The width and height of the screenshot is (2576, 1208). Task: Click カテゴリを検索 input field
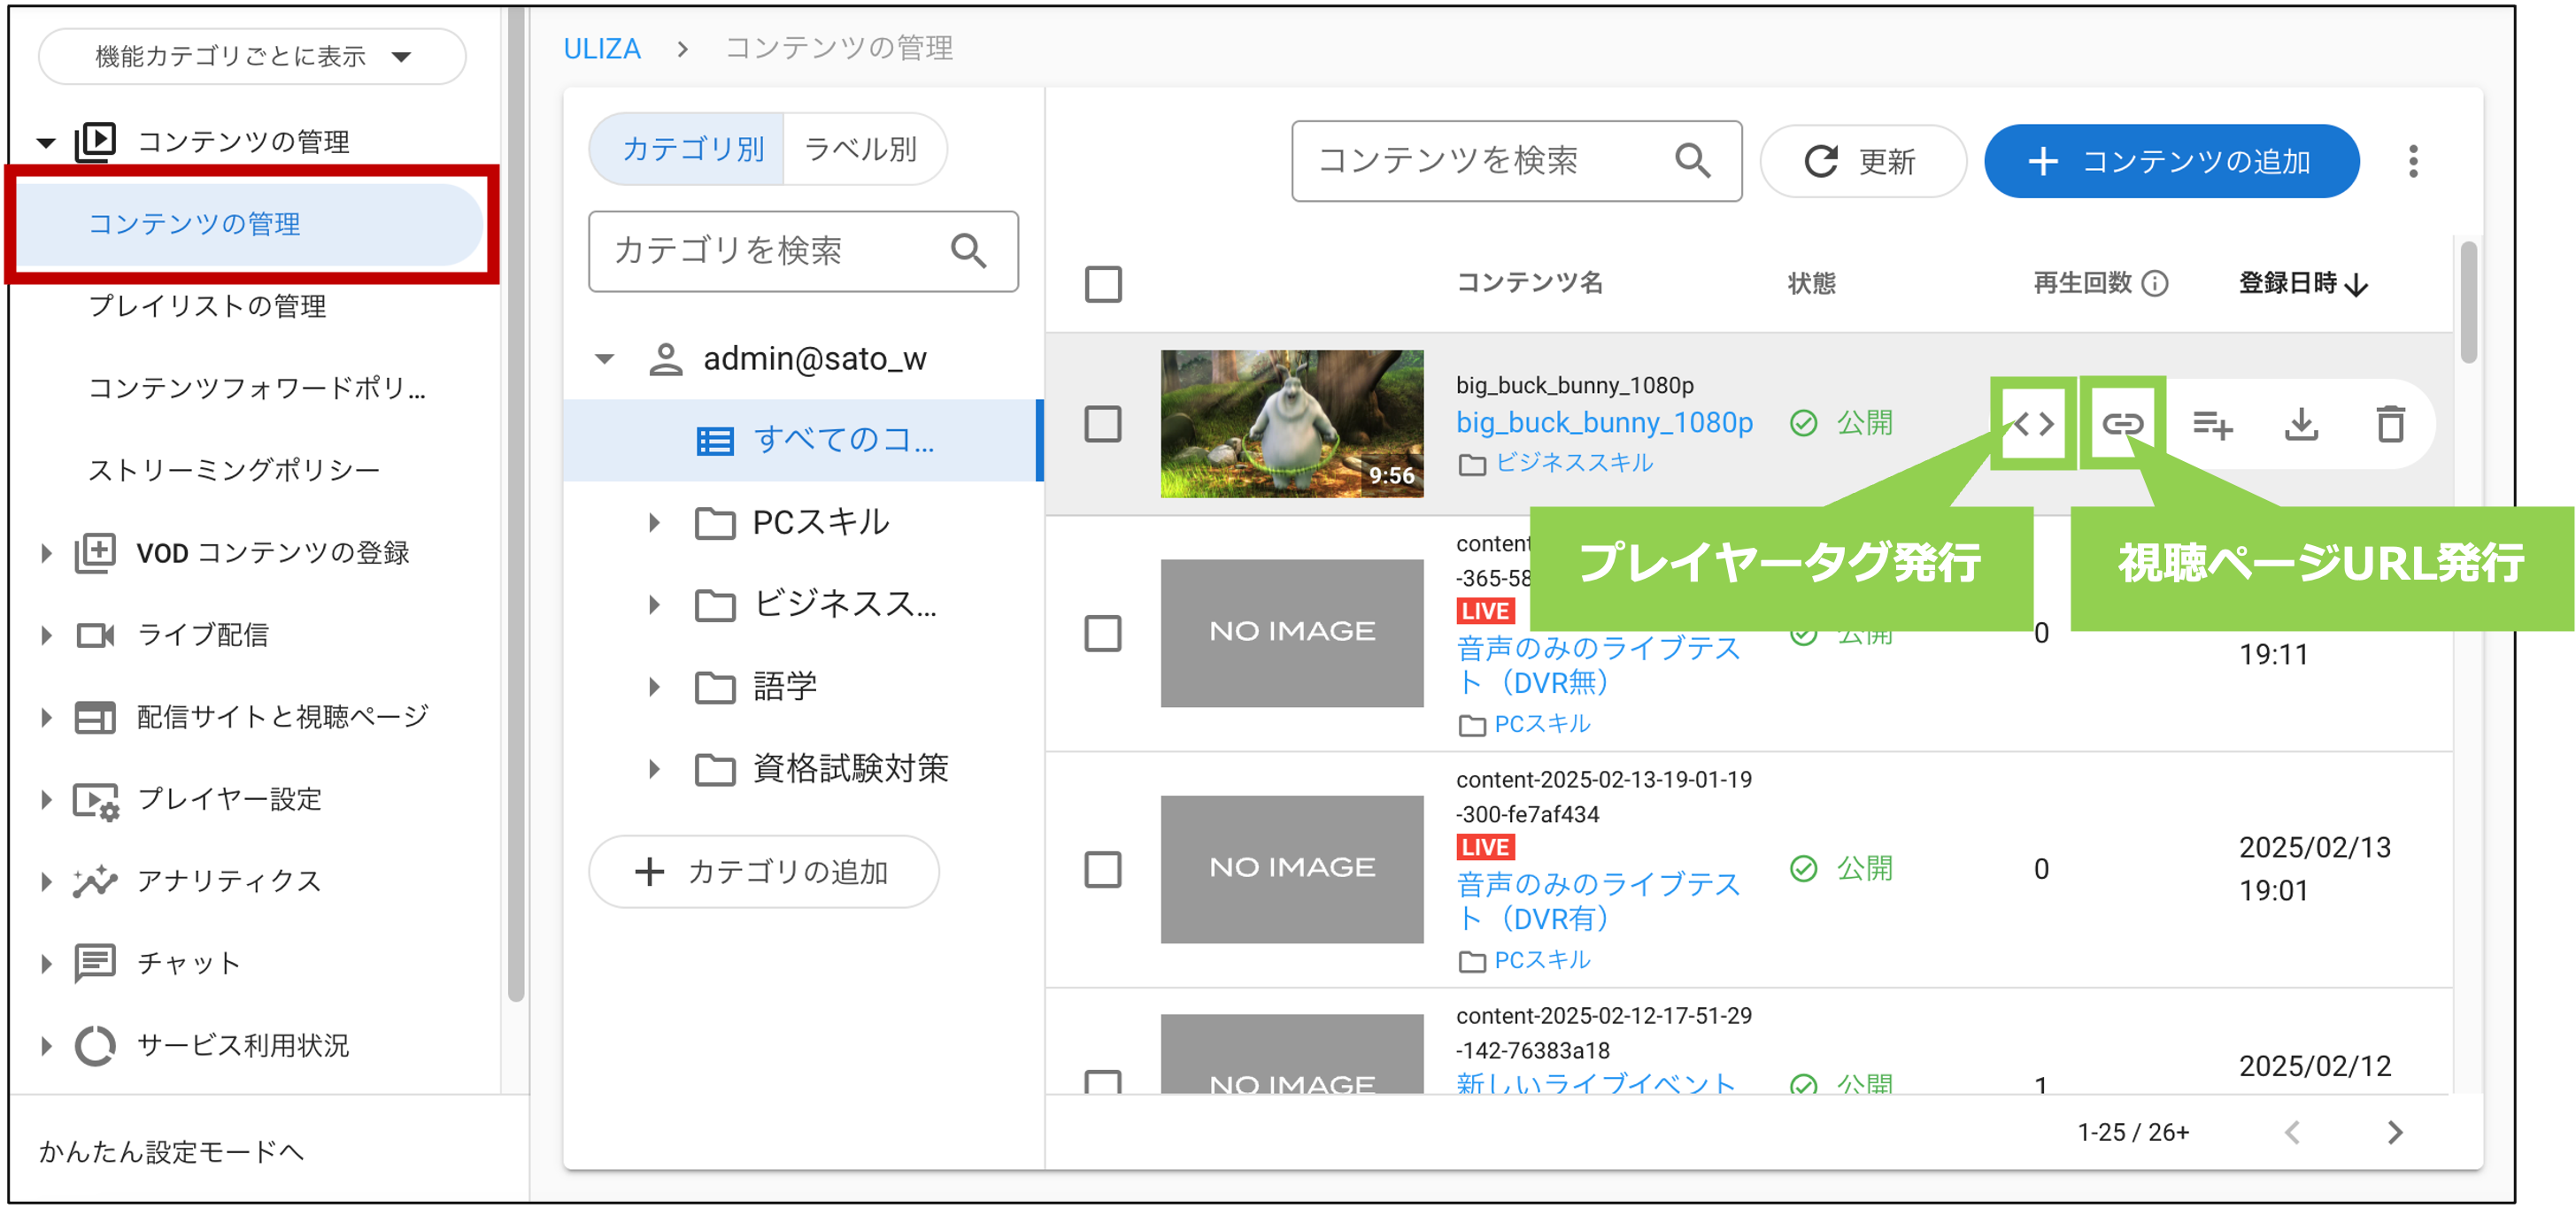point(803,251)
